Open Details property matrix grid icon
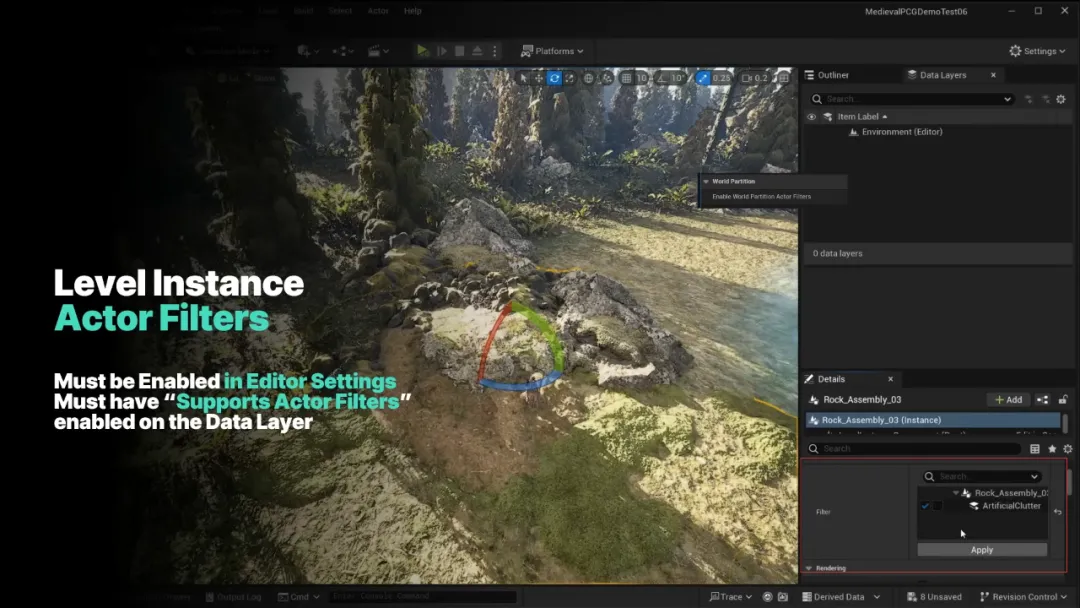 (x=1035, y=449)
